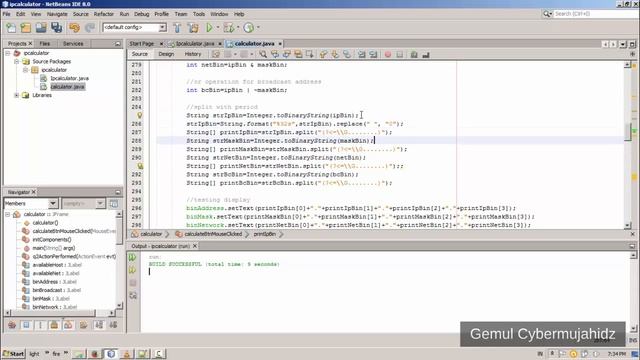Click the Save All toolbar icon
The width and height of the screenshot is (640, 360).
pos(57,27)
